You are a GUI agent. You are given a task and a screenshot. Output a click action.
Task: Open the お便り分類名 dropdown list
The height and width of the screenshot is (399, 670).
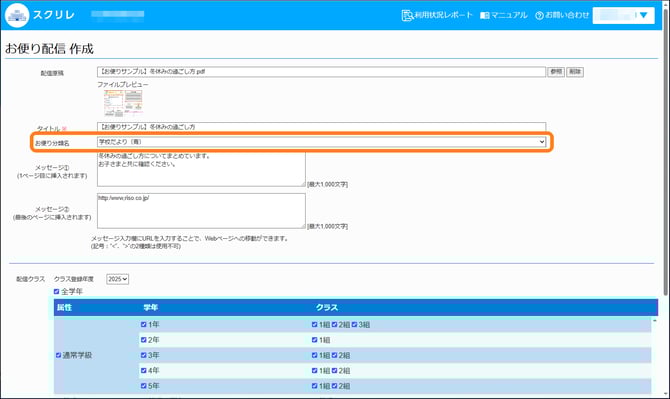pos(321,142)
